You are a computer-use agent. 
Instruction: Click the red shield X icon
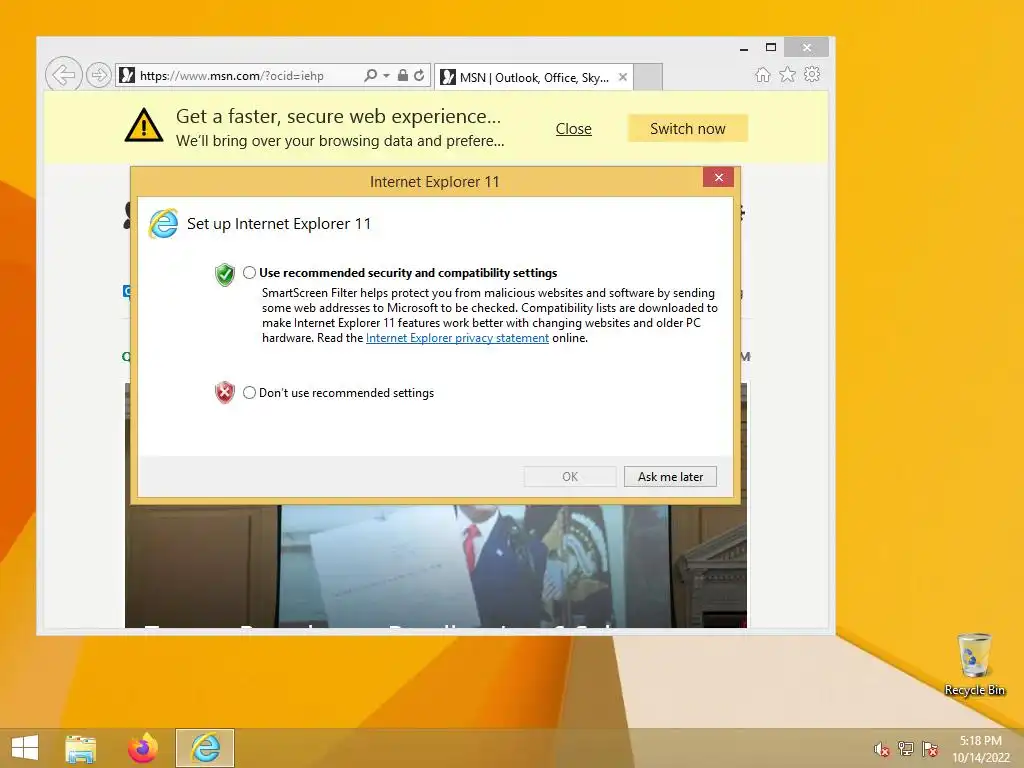coord(225,392)
